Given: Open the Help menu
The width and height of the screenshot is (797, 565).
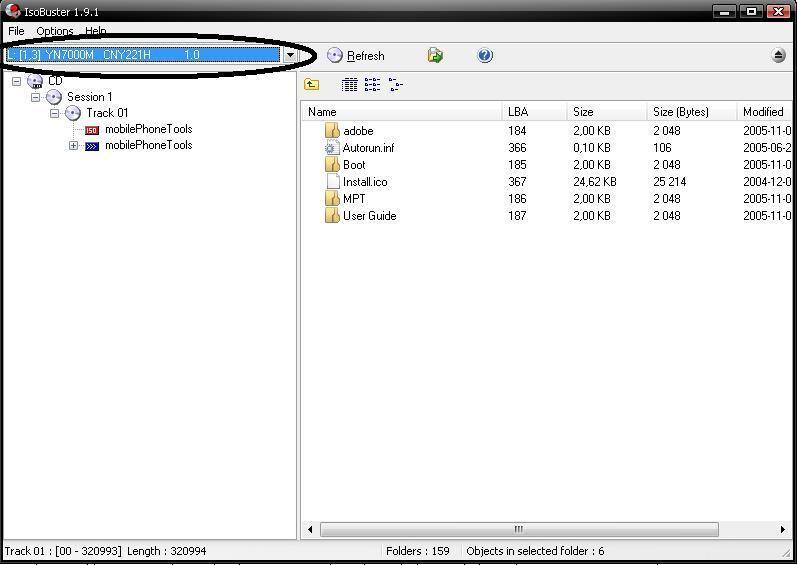Looking at the screenshot, I should pyautogui.click(x=96, y=31).
